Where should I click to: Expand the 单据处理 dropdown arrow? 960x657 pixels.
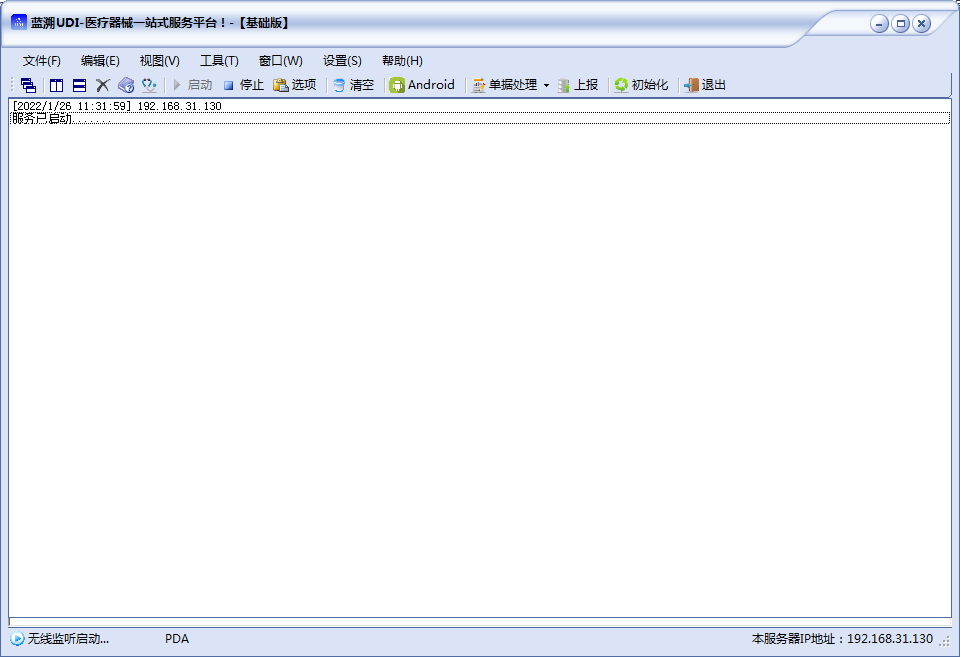[546, 85]
